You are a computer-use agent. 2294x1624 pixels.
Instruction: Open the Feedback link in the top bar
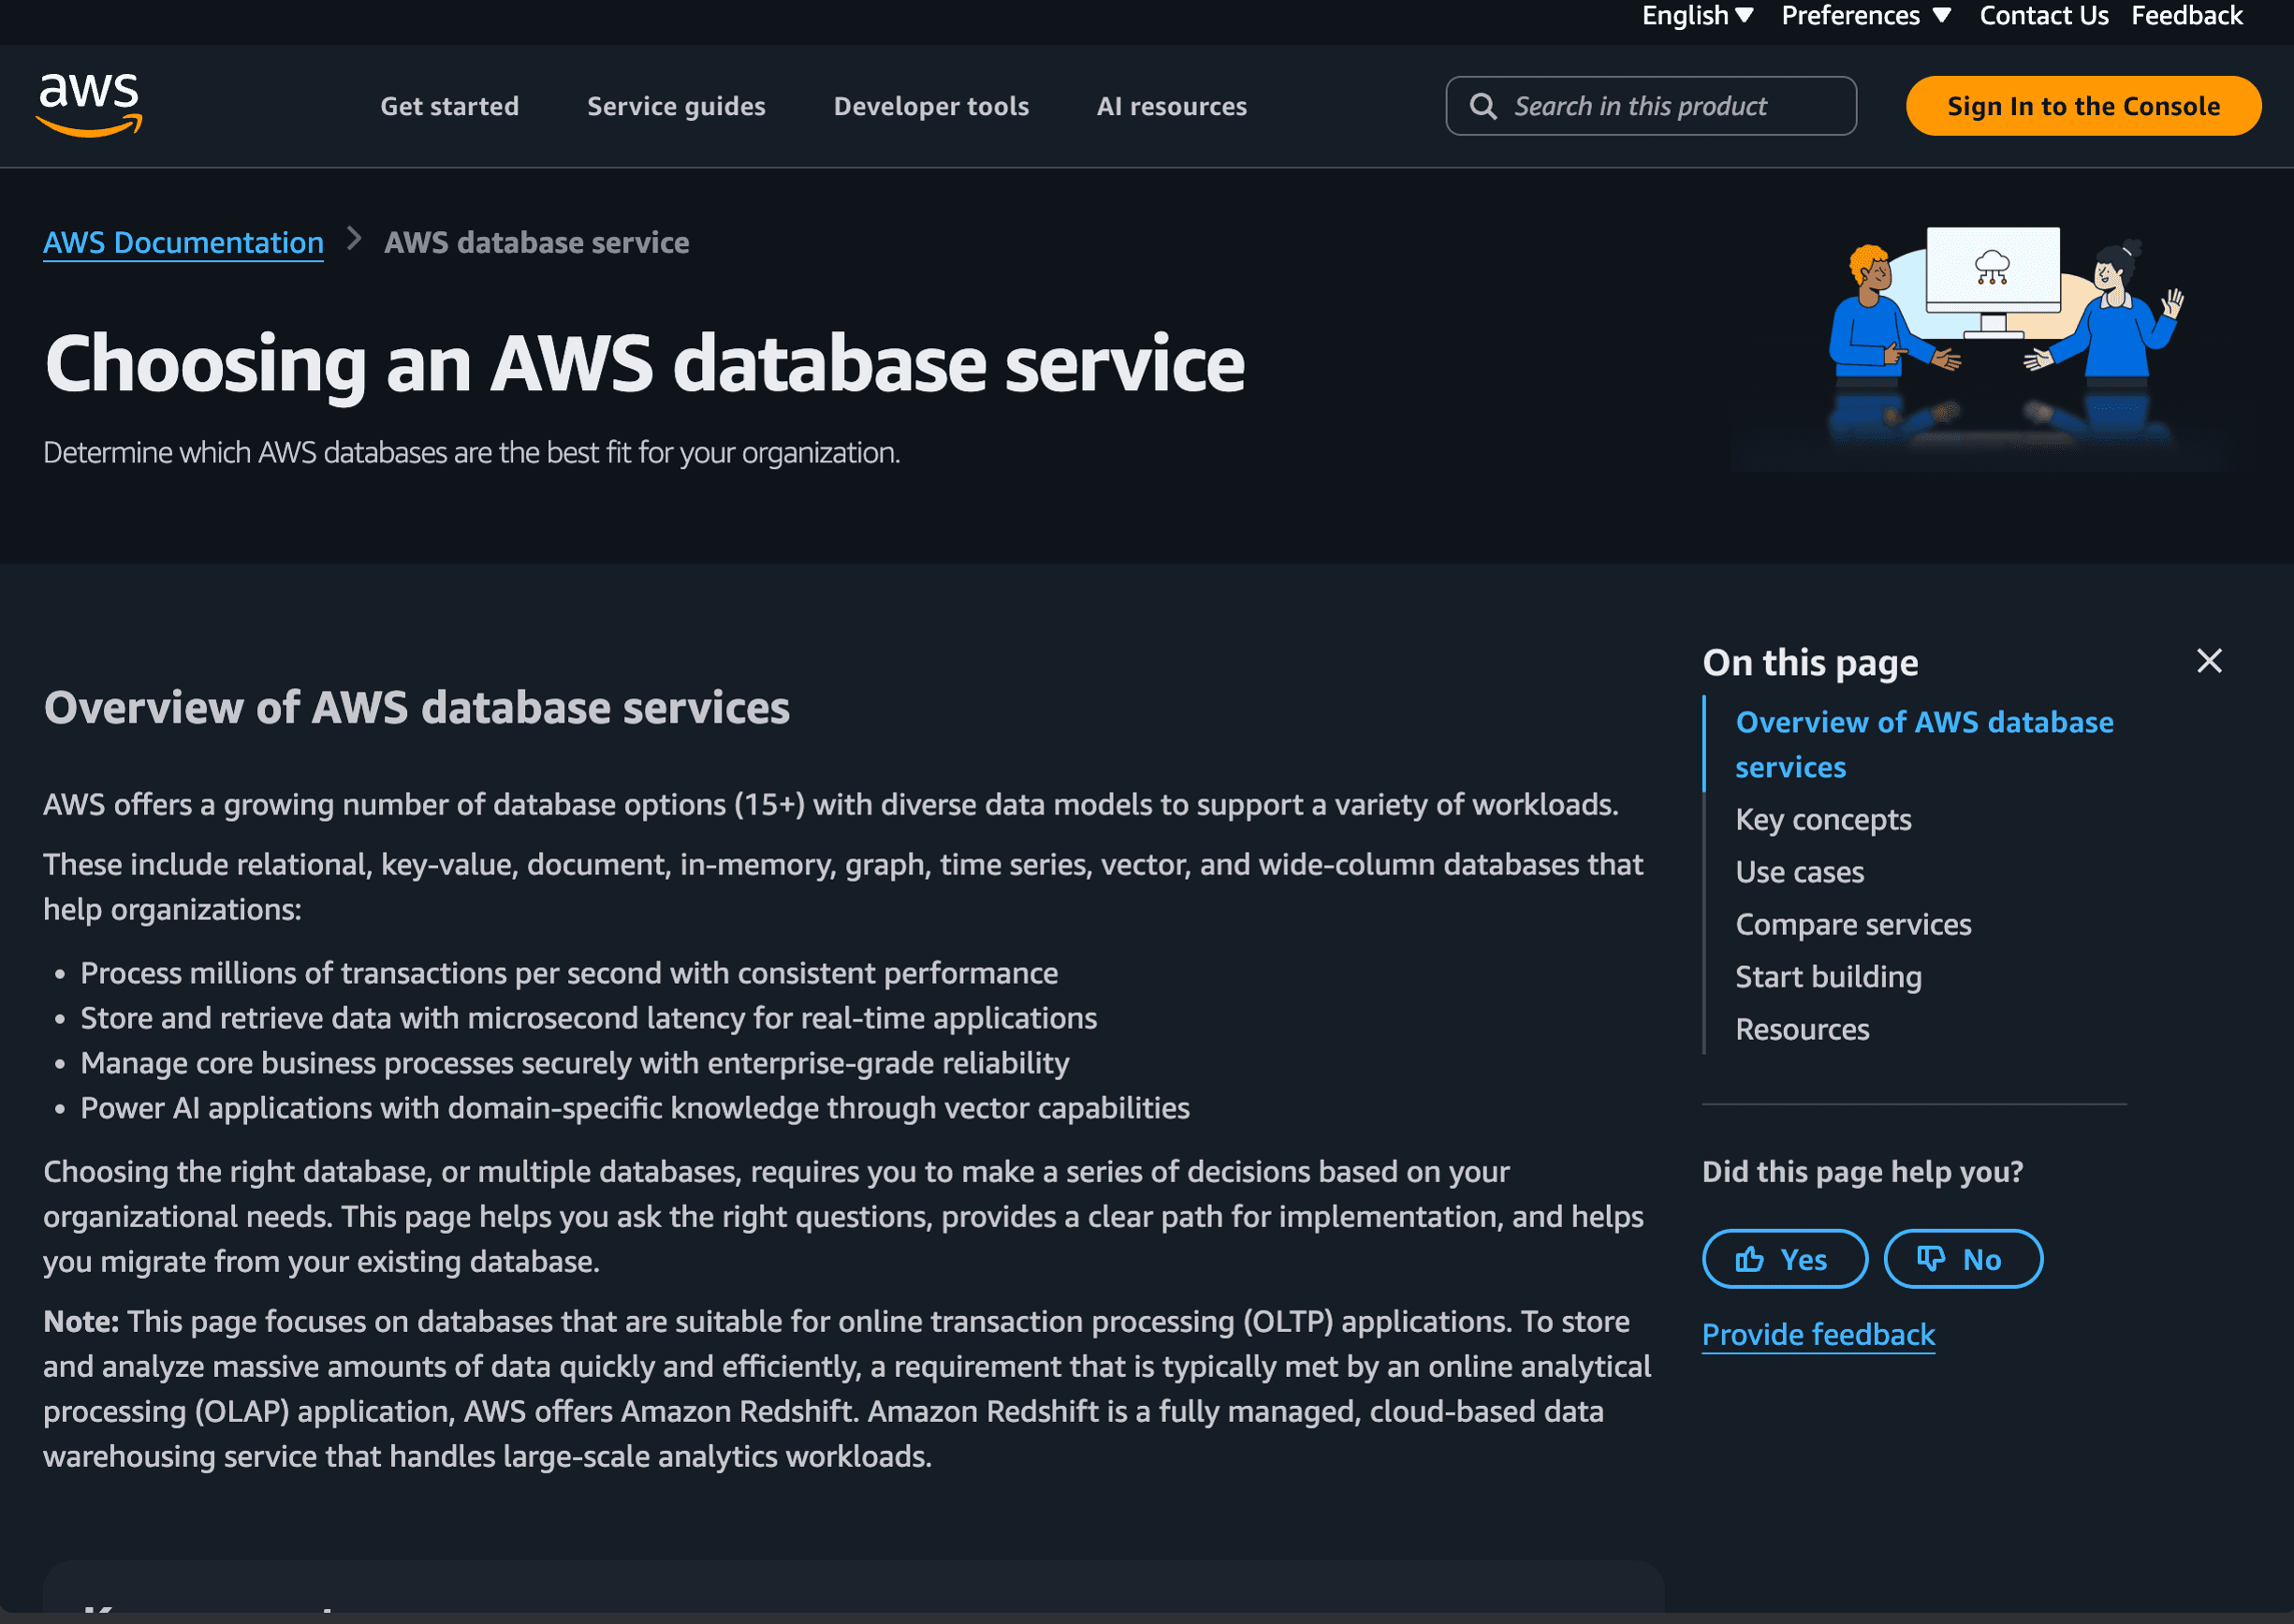click(x=2186, y=16)
